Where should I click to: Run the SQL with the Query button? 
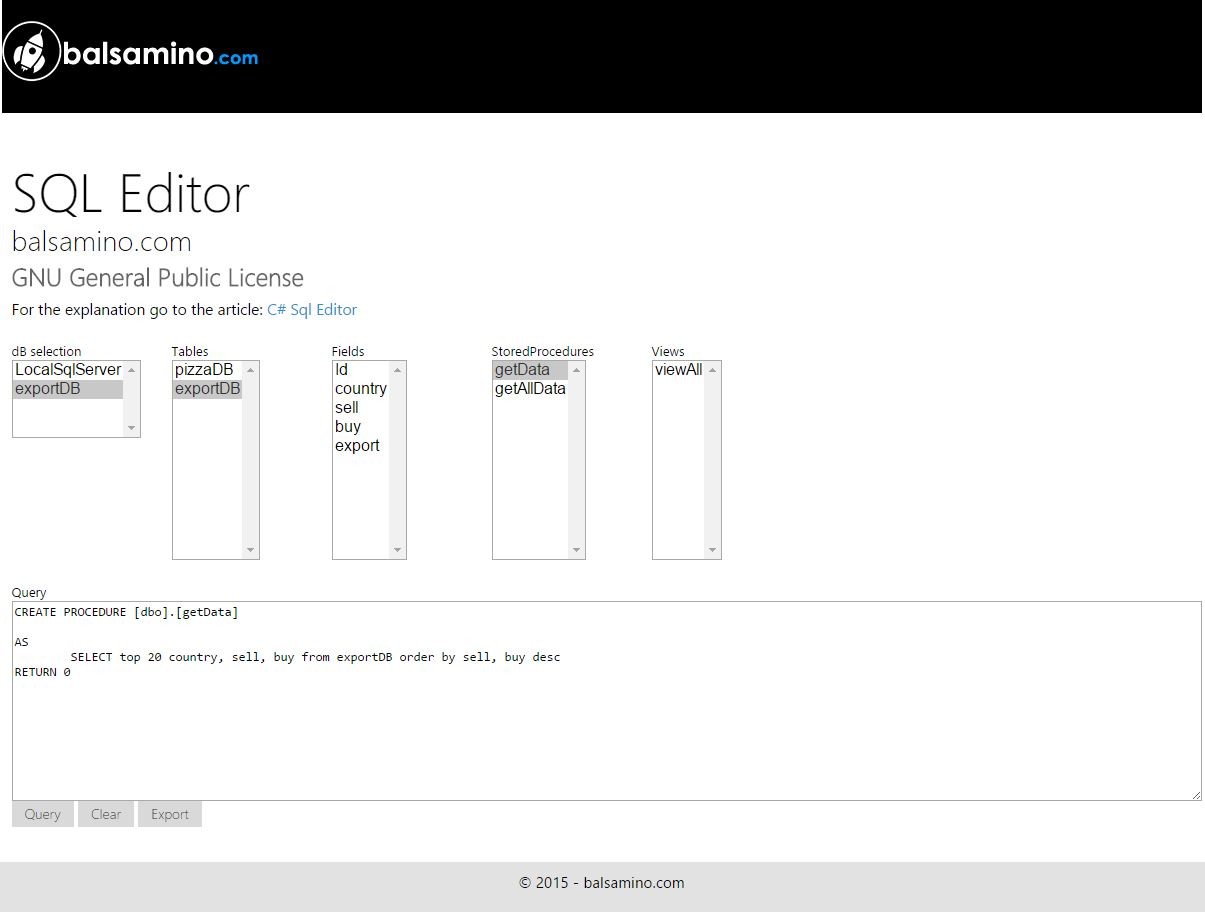point(43,814)
